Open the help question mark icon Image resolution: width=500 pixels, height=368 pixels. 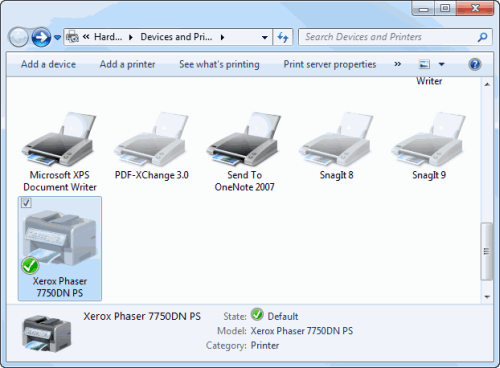(475, 64)
